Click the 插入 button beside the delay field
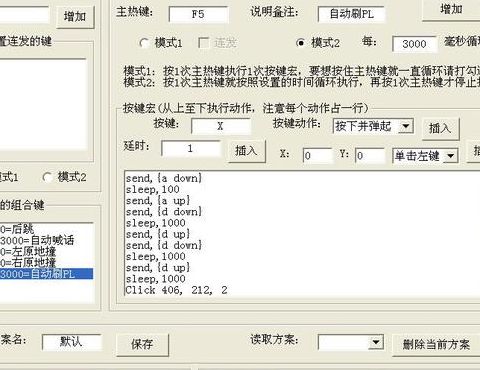 click(247, 151)
